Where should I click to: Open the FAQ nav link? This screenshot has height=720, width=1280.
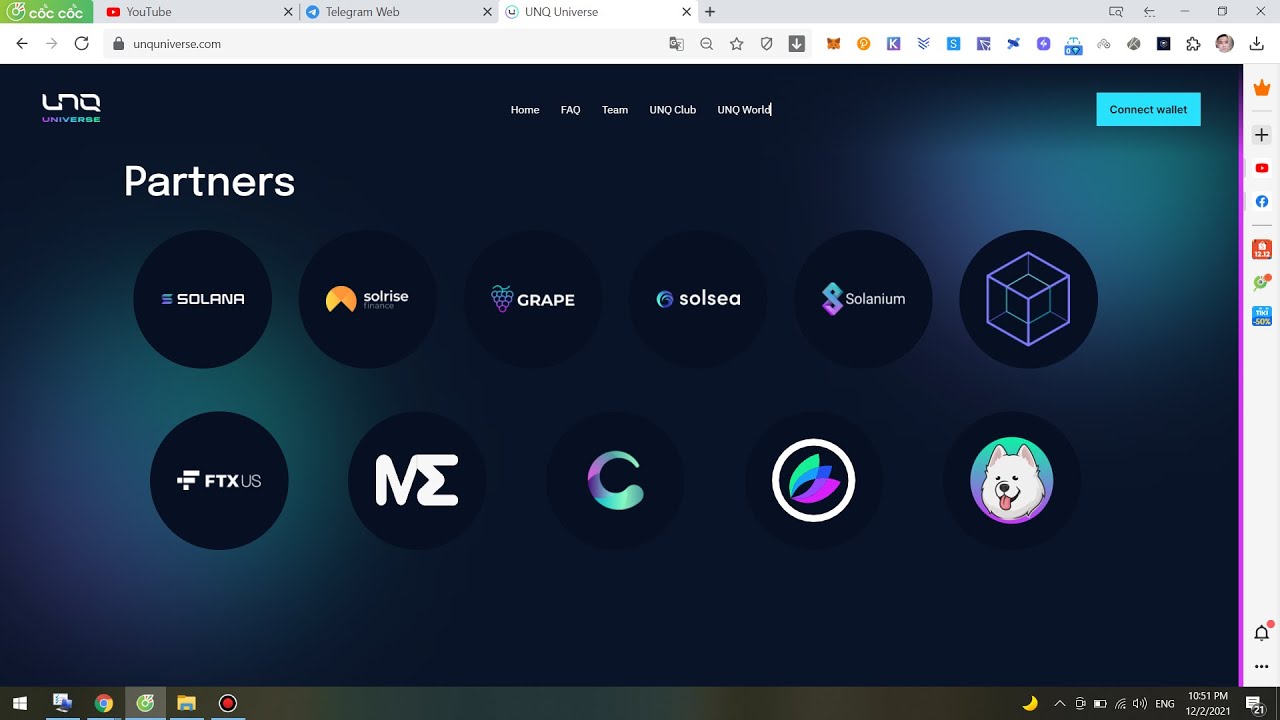pyautogui.click(x=570, y=110)
